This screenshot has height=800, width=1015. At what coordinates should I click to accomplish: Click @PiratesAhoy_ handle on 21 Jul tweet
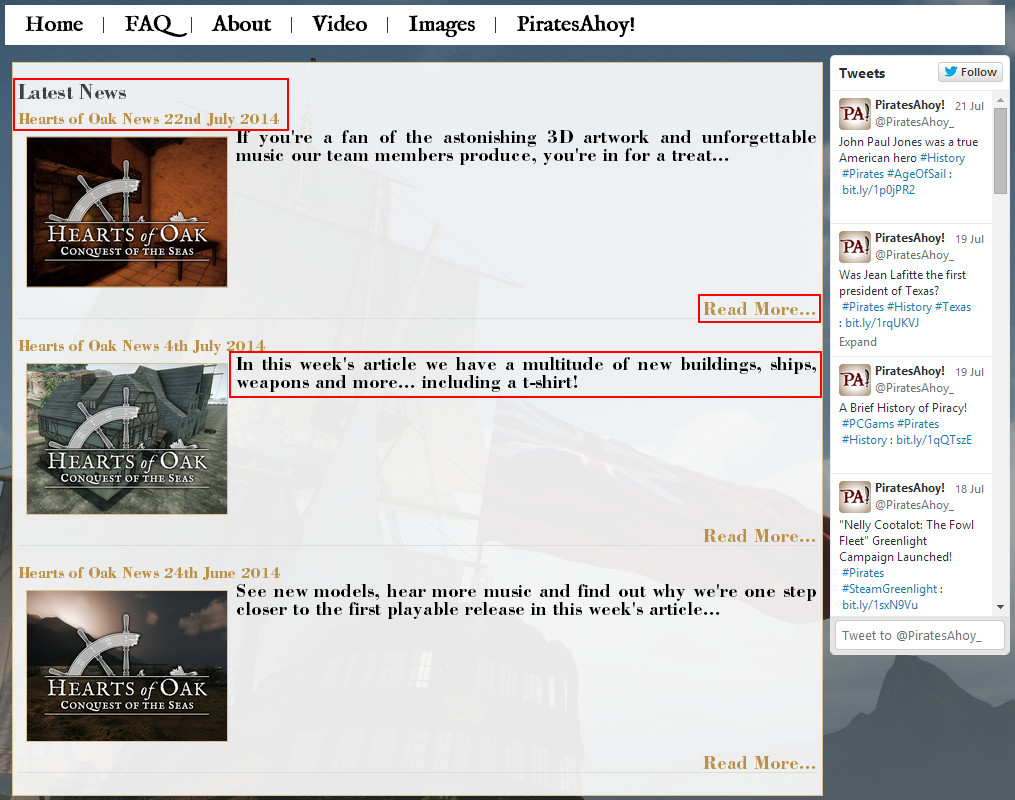click(x=914, y=122)
